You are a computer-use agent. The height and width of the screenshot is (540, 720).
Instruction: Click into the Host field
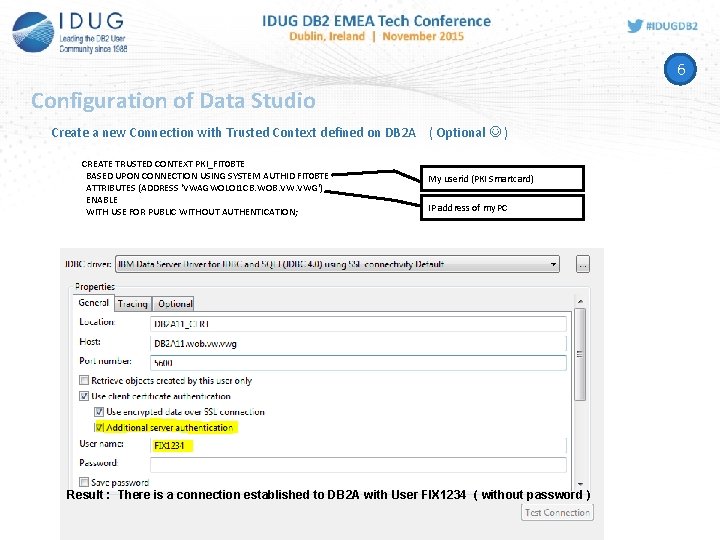click(x=358, y=343)
